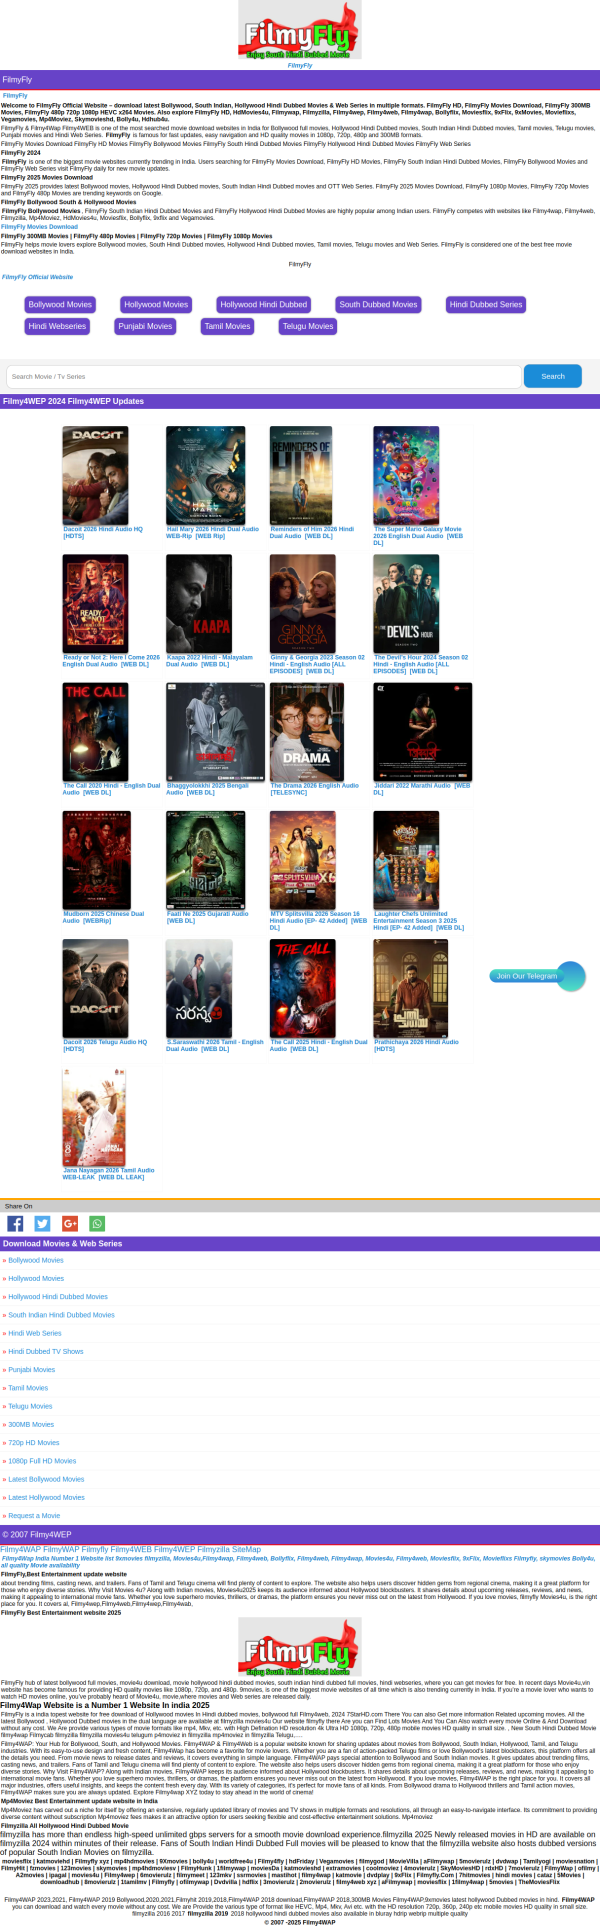This screenshot has width=600, height=1927.
Task: Click the Filmyzilla SiteMap link
Action: pos(229,1549)
